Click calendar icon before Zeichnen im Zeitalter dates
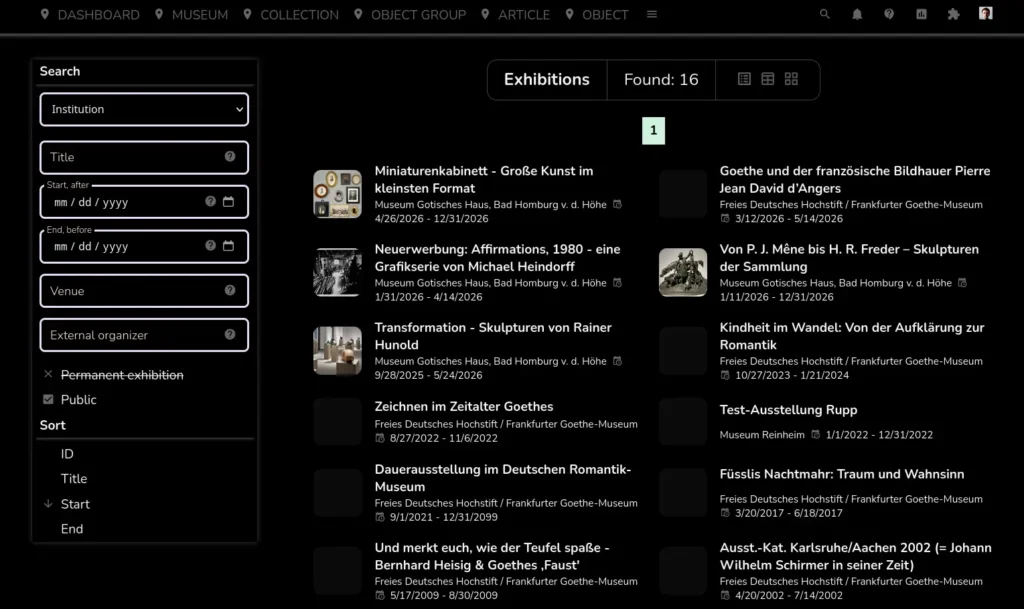Image resolution: width=1024 pixels, height=609 pixels. pos(380,438)
